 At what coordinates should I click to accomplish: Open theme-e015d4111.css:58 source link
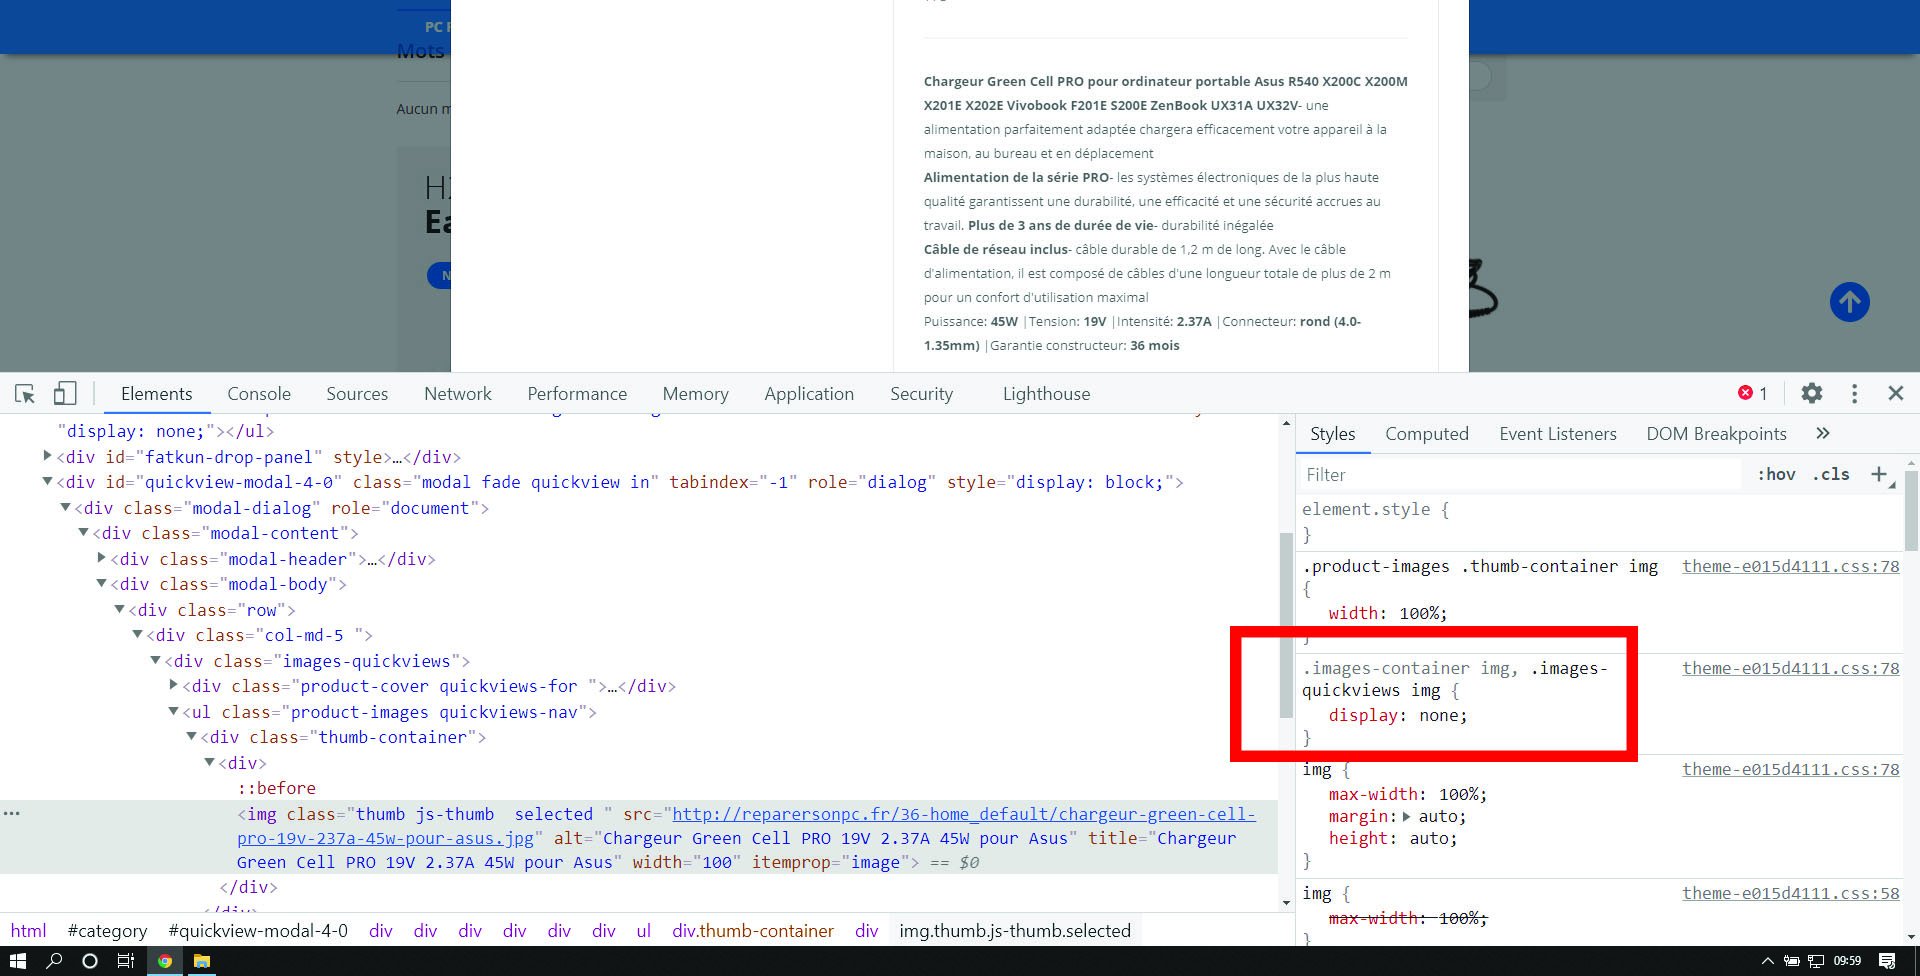tap(1790, 893)
